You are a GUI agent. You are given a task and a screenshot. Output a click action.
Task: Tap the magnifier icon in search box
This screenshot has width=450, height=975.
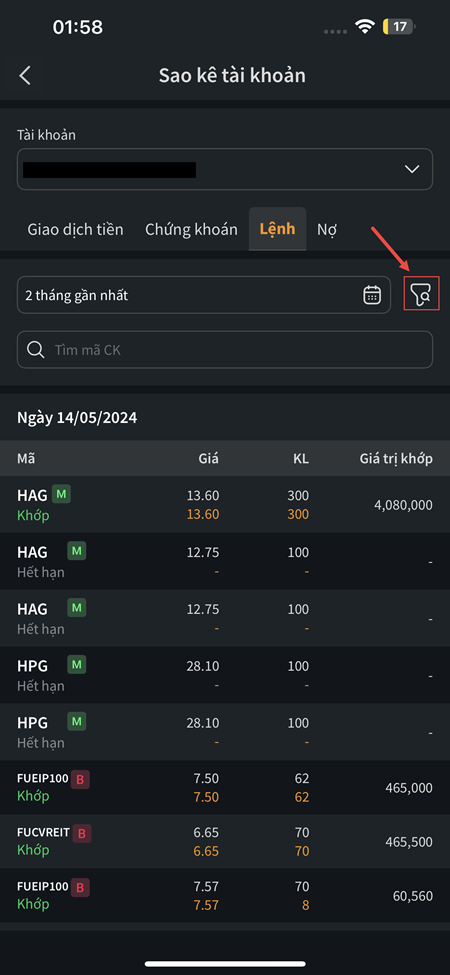point(36,350)
